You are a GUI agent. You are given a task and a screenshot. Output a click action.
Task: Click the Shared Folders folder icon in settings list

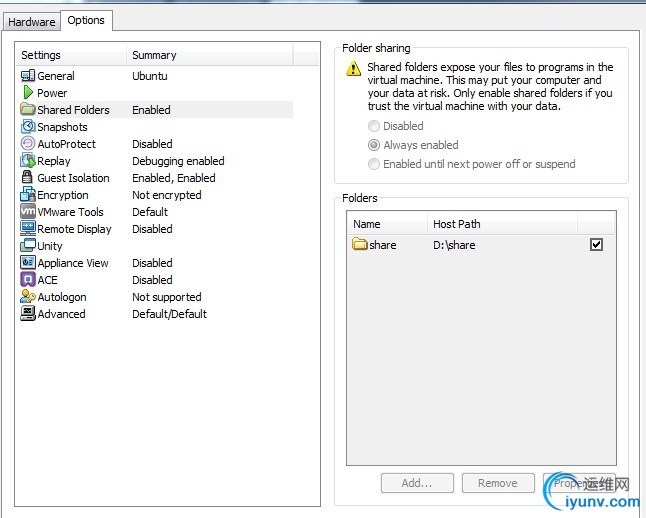tap(28, 109)
